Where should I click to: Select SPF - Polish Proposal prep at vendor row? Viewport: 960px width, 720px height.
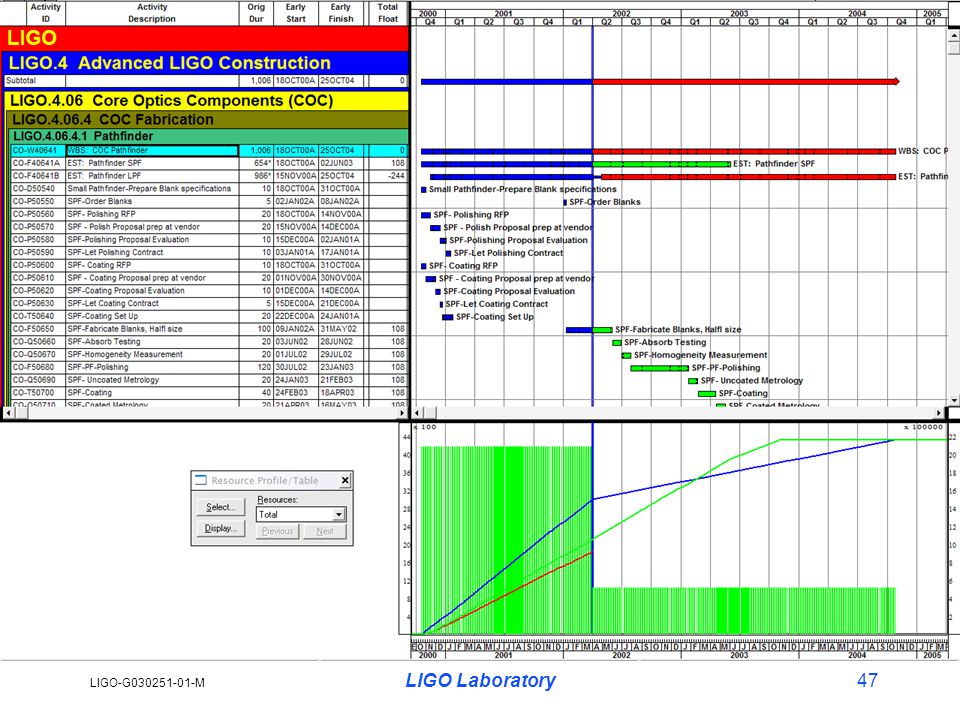(209, 227)
